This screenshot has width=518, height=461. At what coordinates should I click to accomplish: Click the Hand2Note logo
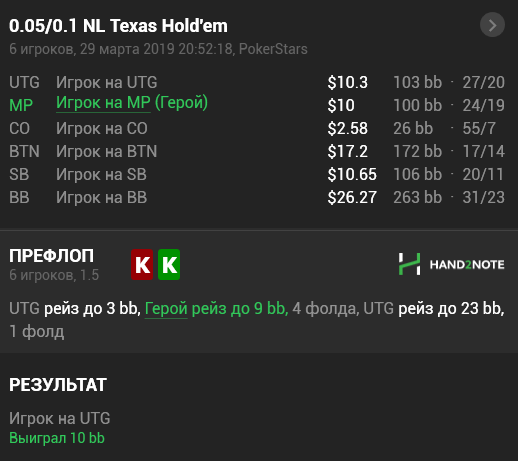click(451, 264)
